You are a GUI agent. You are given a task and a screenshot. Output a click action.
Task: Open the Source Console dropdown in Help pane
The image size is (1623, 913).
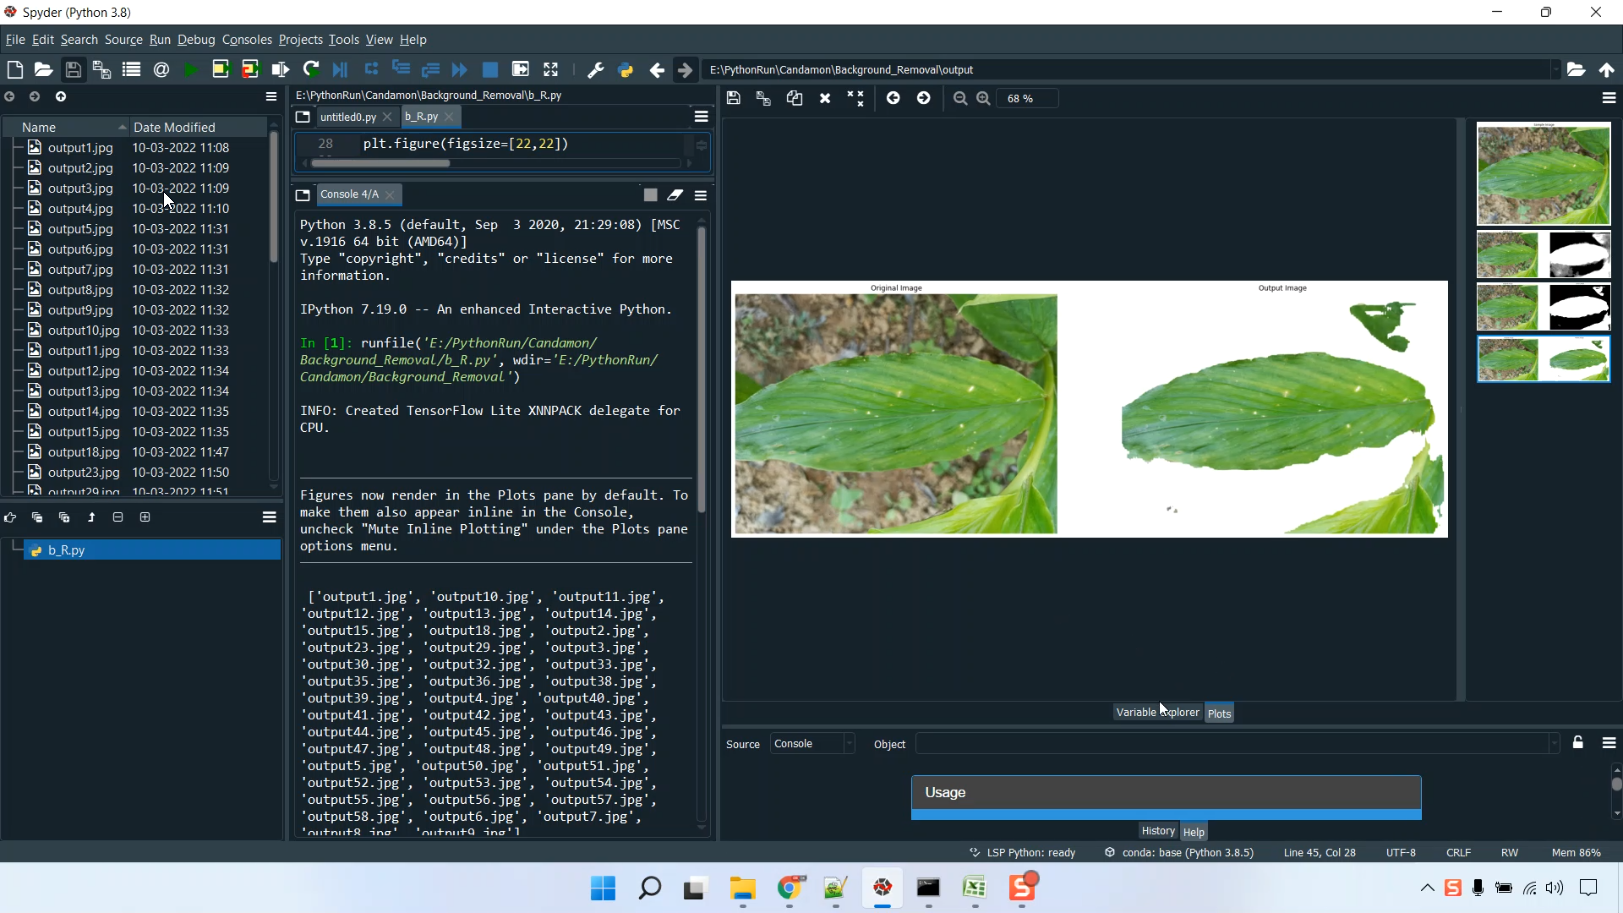(x=812, y=744)
